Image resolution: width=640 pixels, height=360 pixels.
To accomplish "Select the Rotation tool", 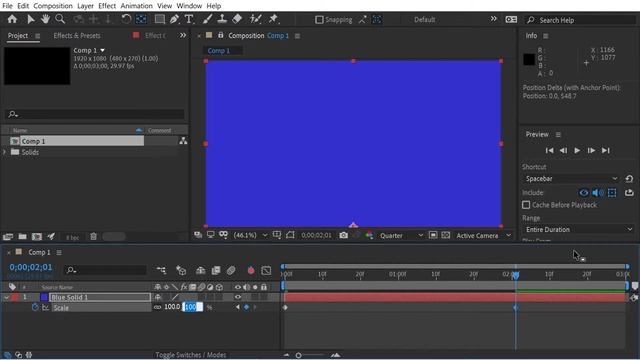I will tap(126, 19).
